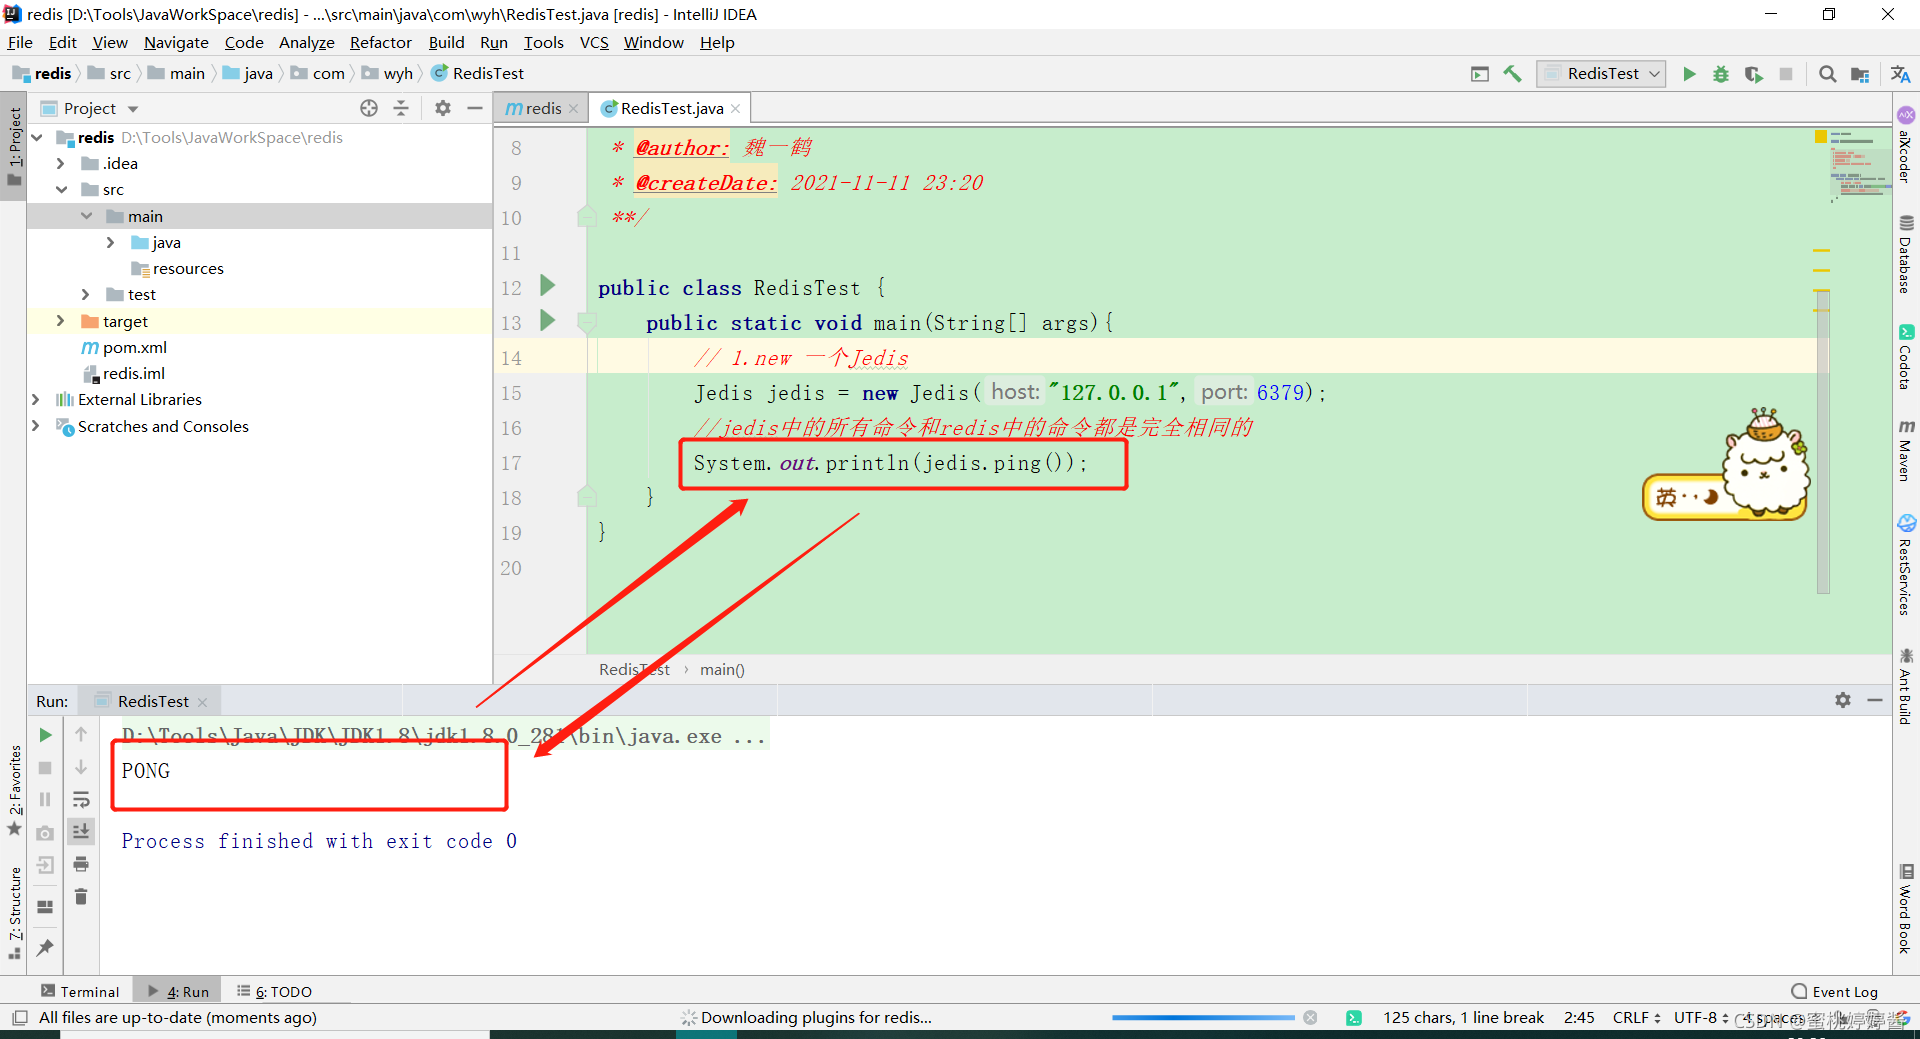
Task: Click locate/scroll-from-source target icon in Project panel
Action: [369, 108]
